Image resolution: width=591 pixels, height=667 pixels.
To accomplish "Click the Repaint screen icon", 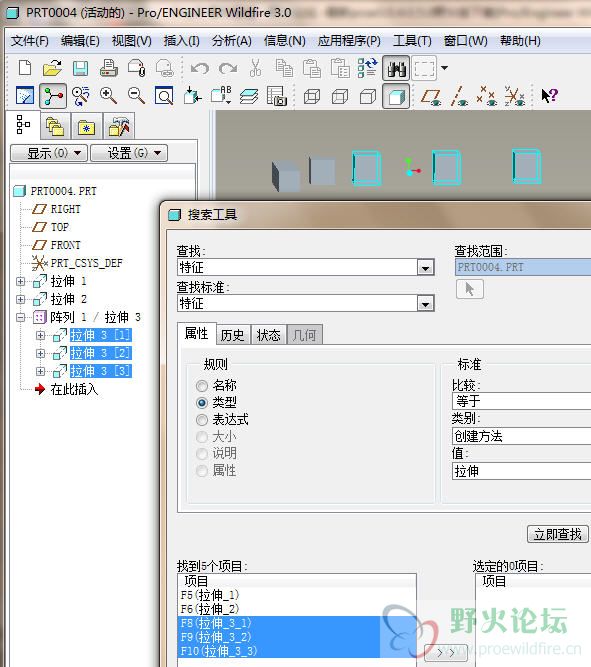I will click(25, 96).
